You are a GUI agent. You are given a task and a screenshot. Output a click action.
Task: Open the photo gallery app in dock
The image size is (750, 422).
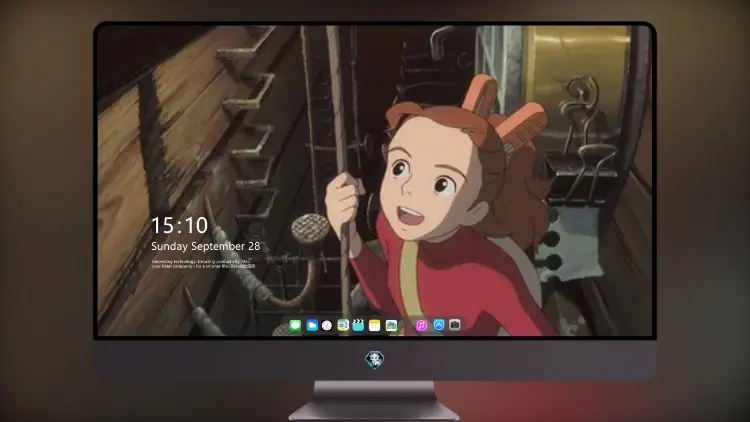[x=391, y=325]
